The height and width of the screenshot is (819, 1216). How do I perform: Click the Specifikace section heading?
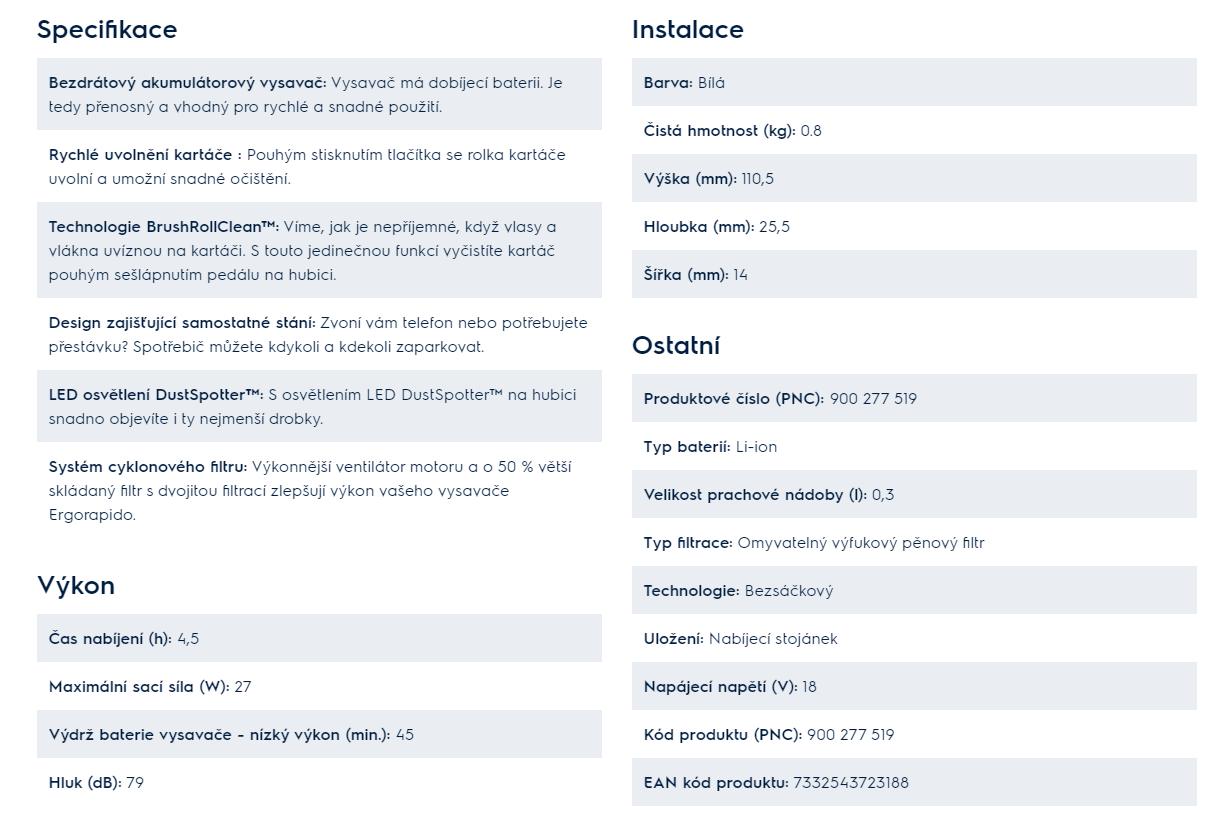[107, 30]
